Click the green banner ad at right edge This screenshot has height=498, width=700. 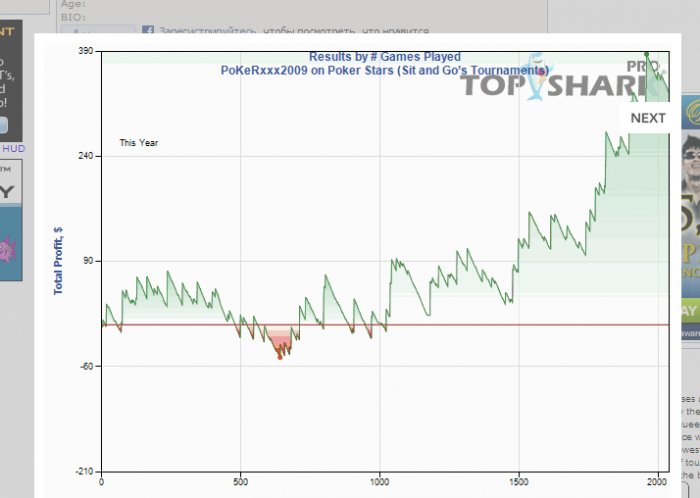pyautogui.click(x=691, y=311)
